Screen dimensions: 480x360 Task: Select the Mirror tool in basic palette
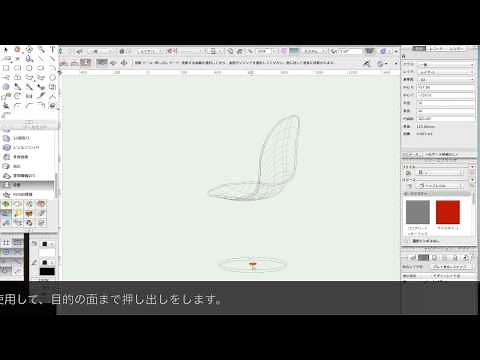point(29,96)
